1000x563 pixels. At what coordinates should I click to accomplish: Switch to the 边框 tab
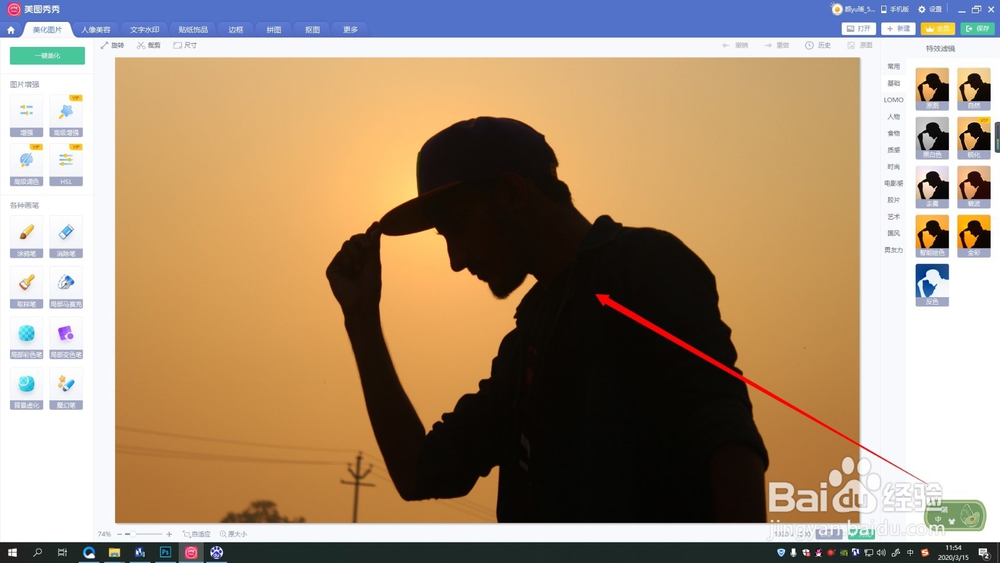[236, 29]
